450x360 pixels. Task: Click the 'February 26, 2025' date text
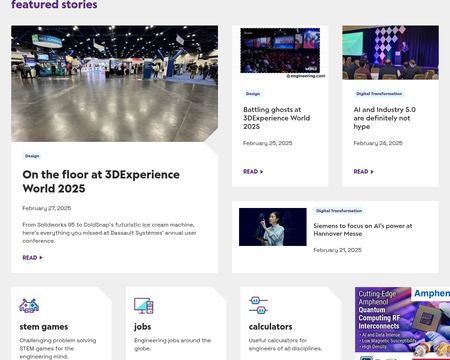378,143
